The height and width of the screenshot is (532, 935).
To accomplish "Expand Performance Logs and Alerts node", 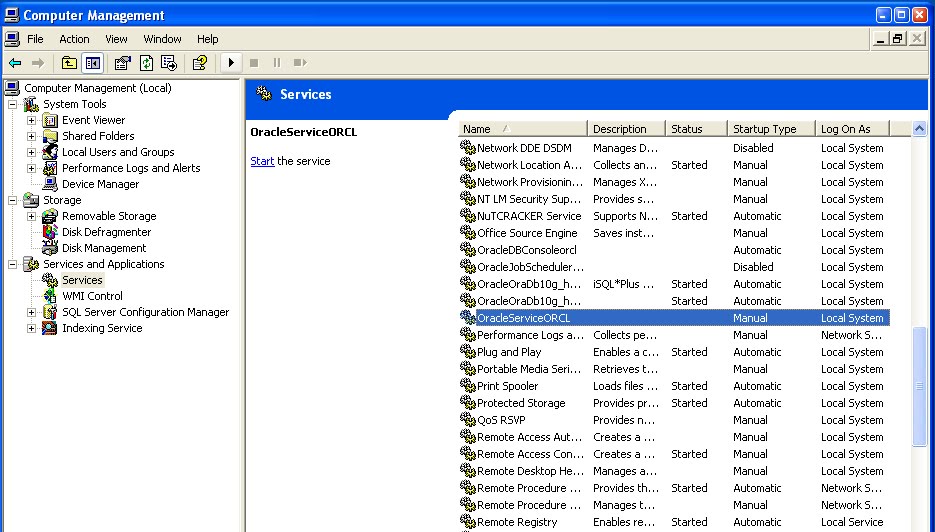I will 32,169.
